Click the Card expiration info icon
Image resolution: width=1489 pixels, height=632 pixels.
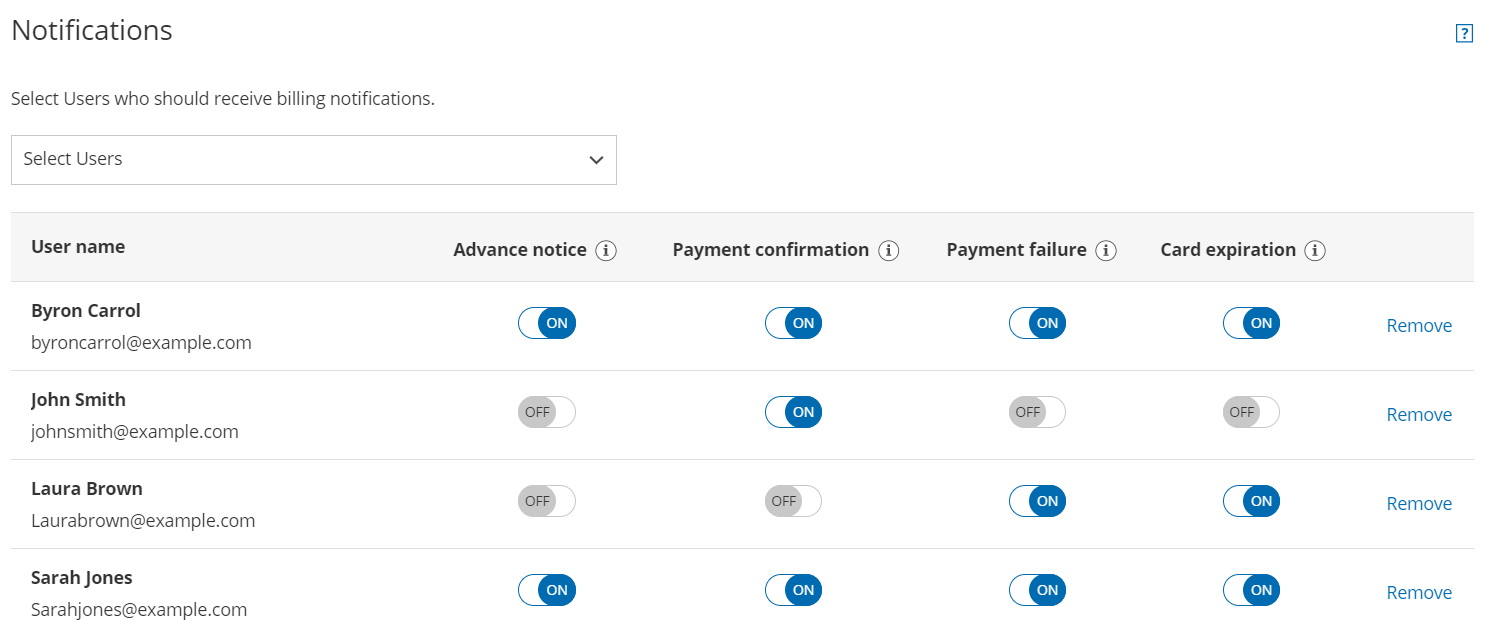point(1315,250)
